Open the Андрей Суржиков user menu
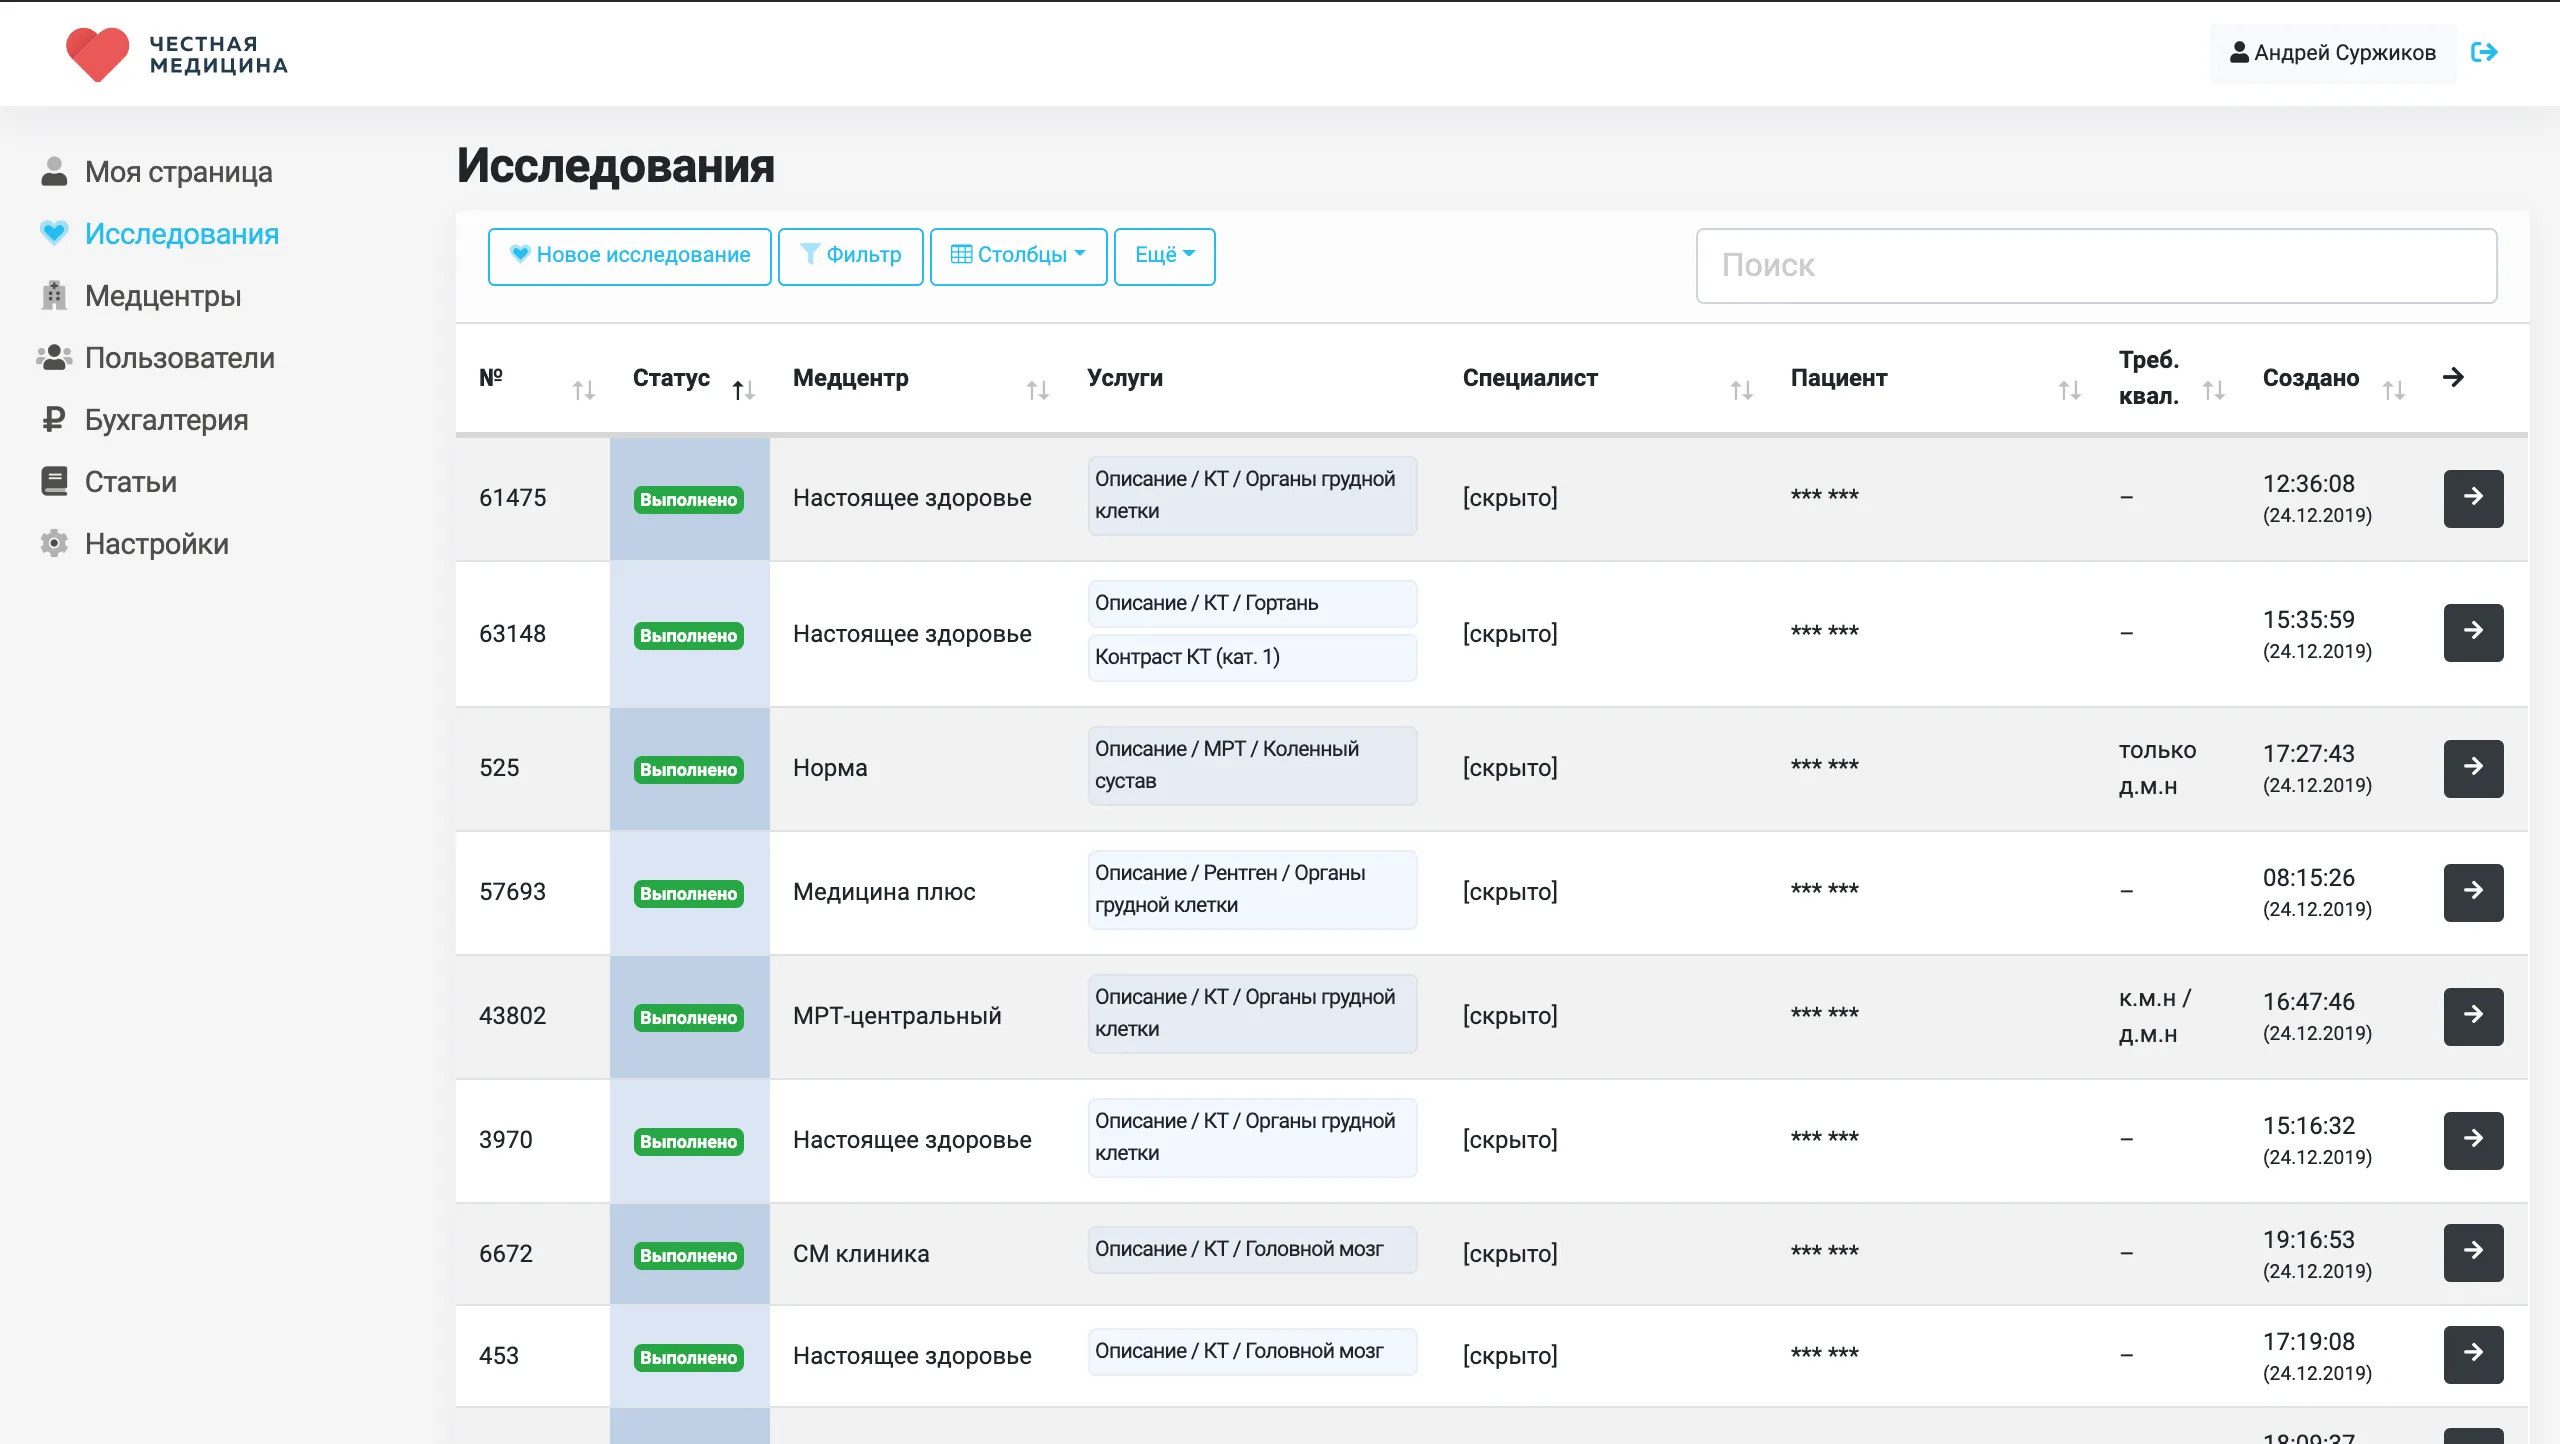The image size is (2560, 1444). (x=2332, y=53)
